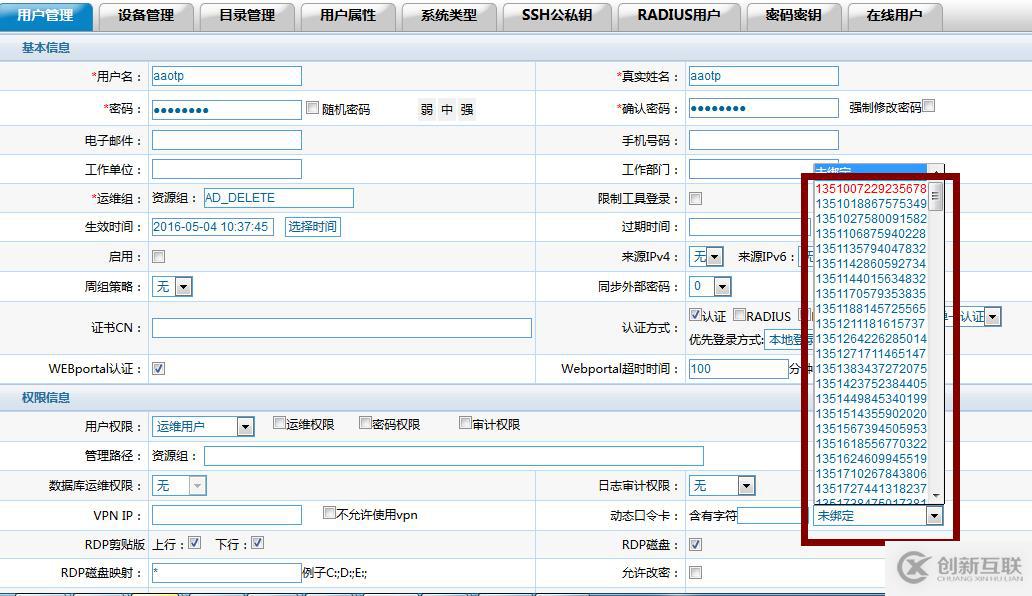1032x596 pixels.
Task: Uncheck the RDP剪贴版 上行 checkbox
Action: (x=194, y=543)
